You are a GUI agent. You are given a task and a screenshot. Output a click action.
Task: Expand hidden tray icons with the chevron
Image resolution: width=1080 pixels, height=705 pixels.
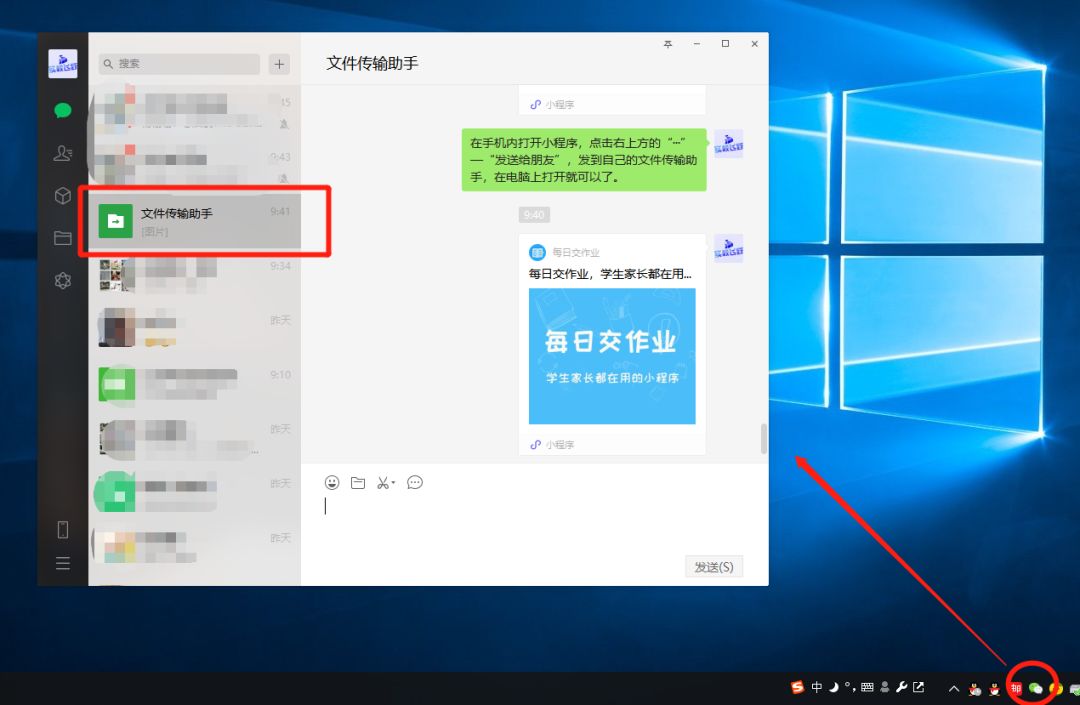(953, 687)
